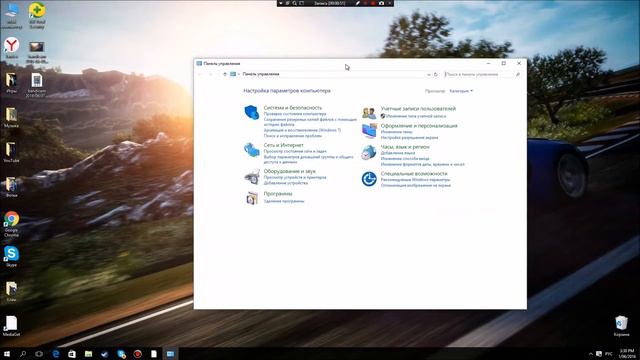640x360 pixels.
Task: Expand the address bar history dropdown
Action: [x=429, y=74]
